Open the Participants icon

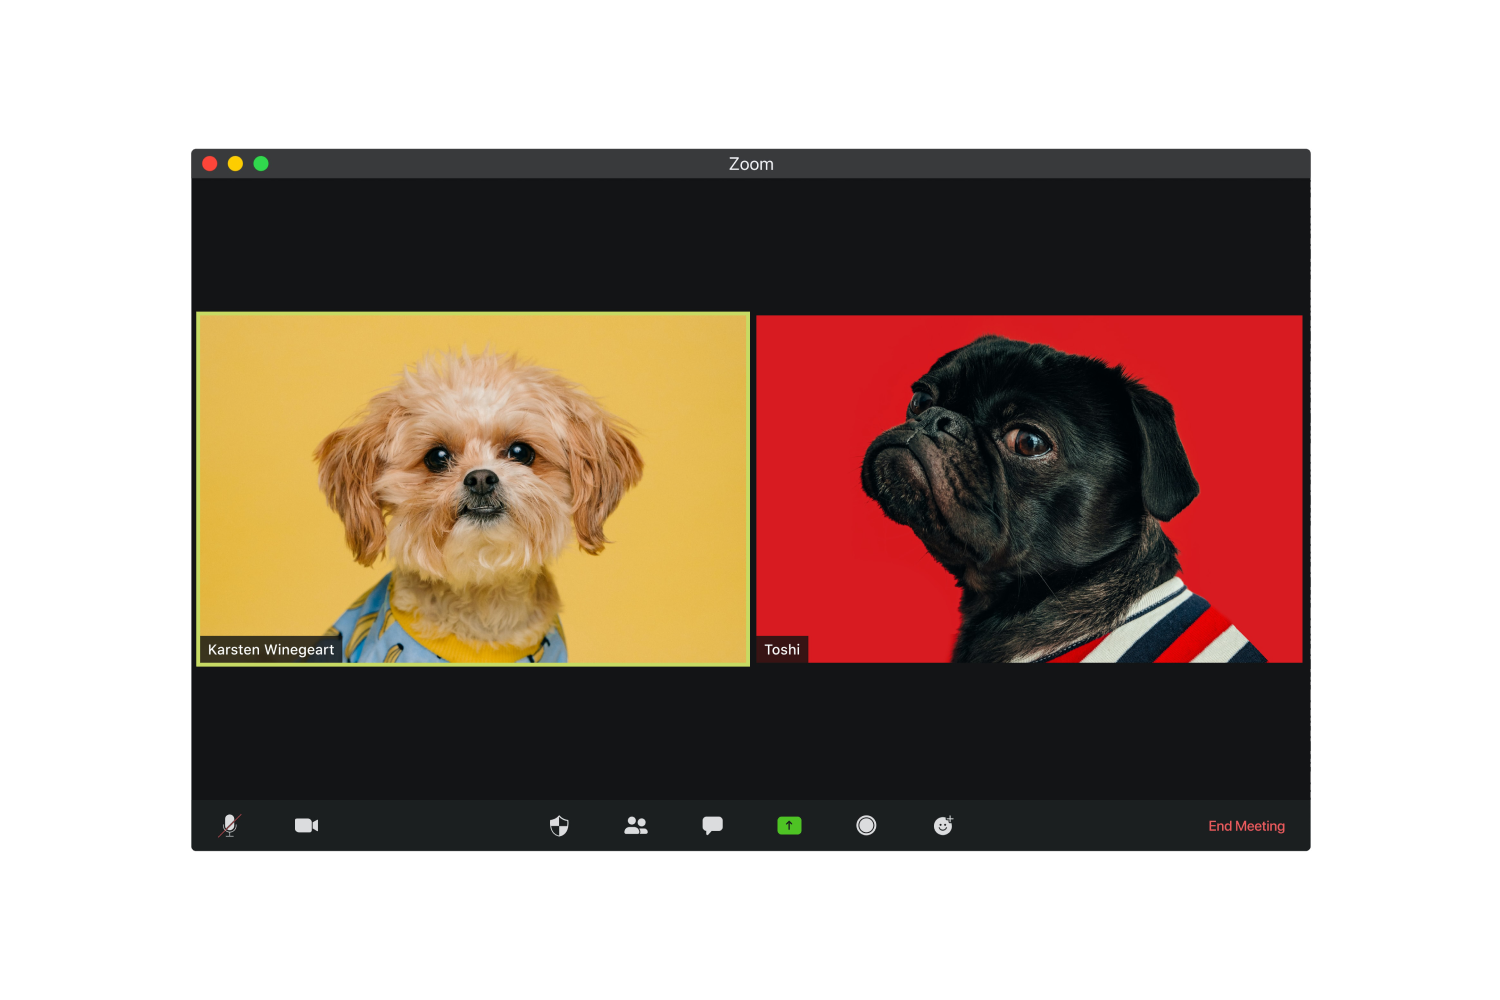point(636,825)
